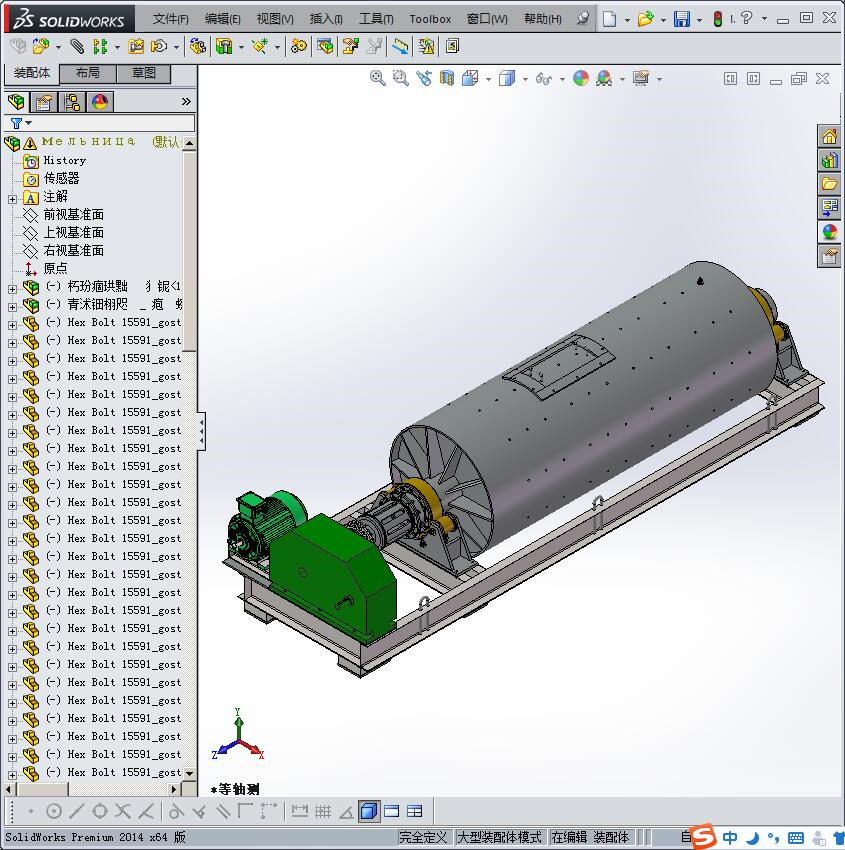Click the Assembly Features icon
Image resolution: width=845 pixels, height=850 pixels.
[223, 47]
